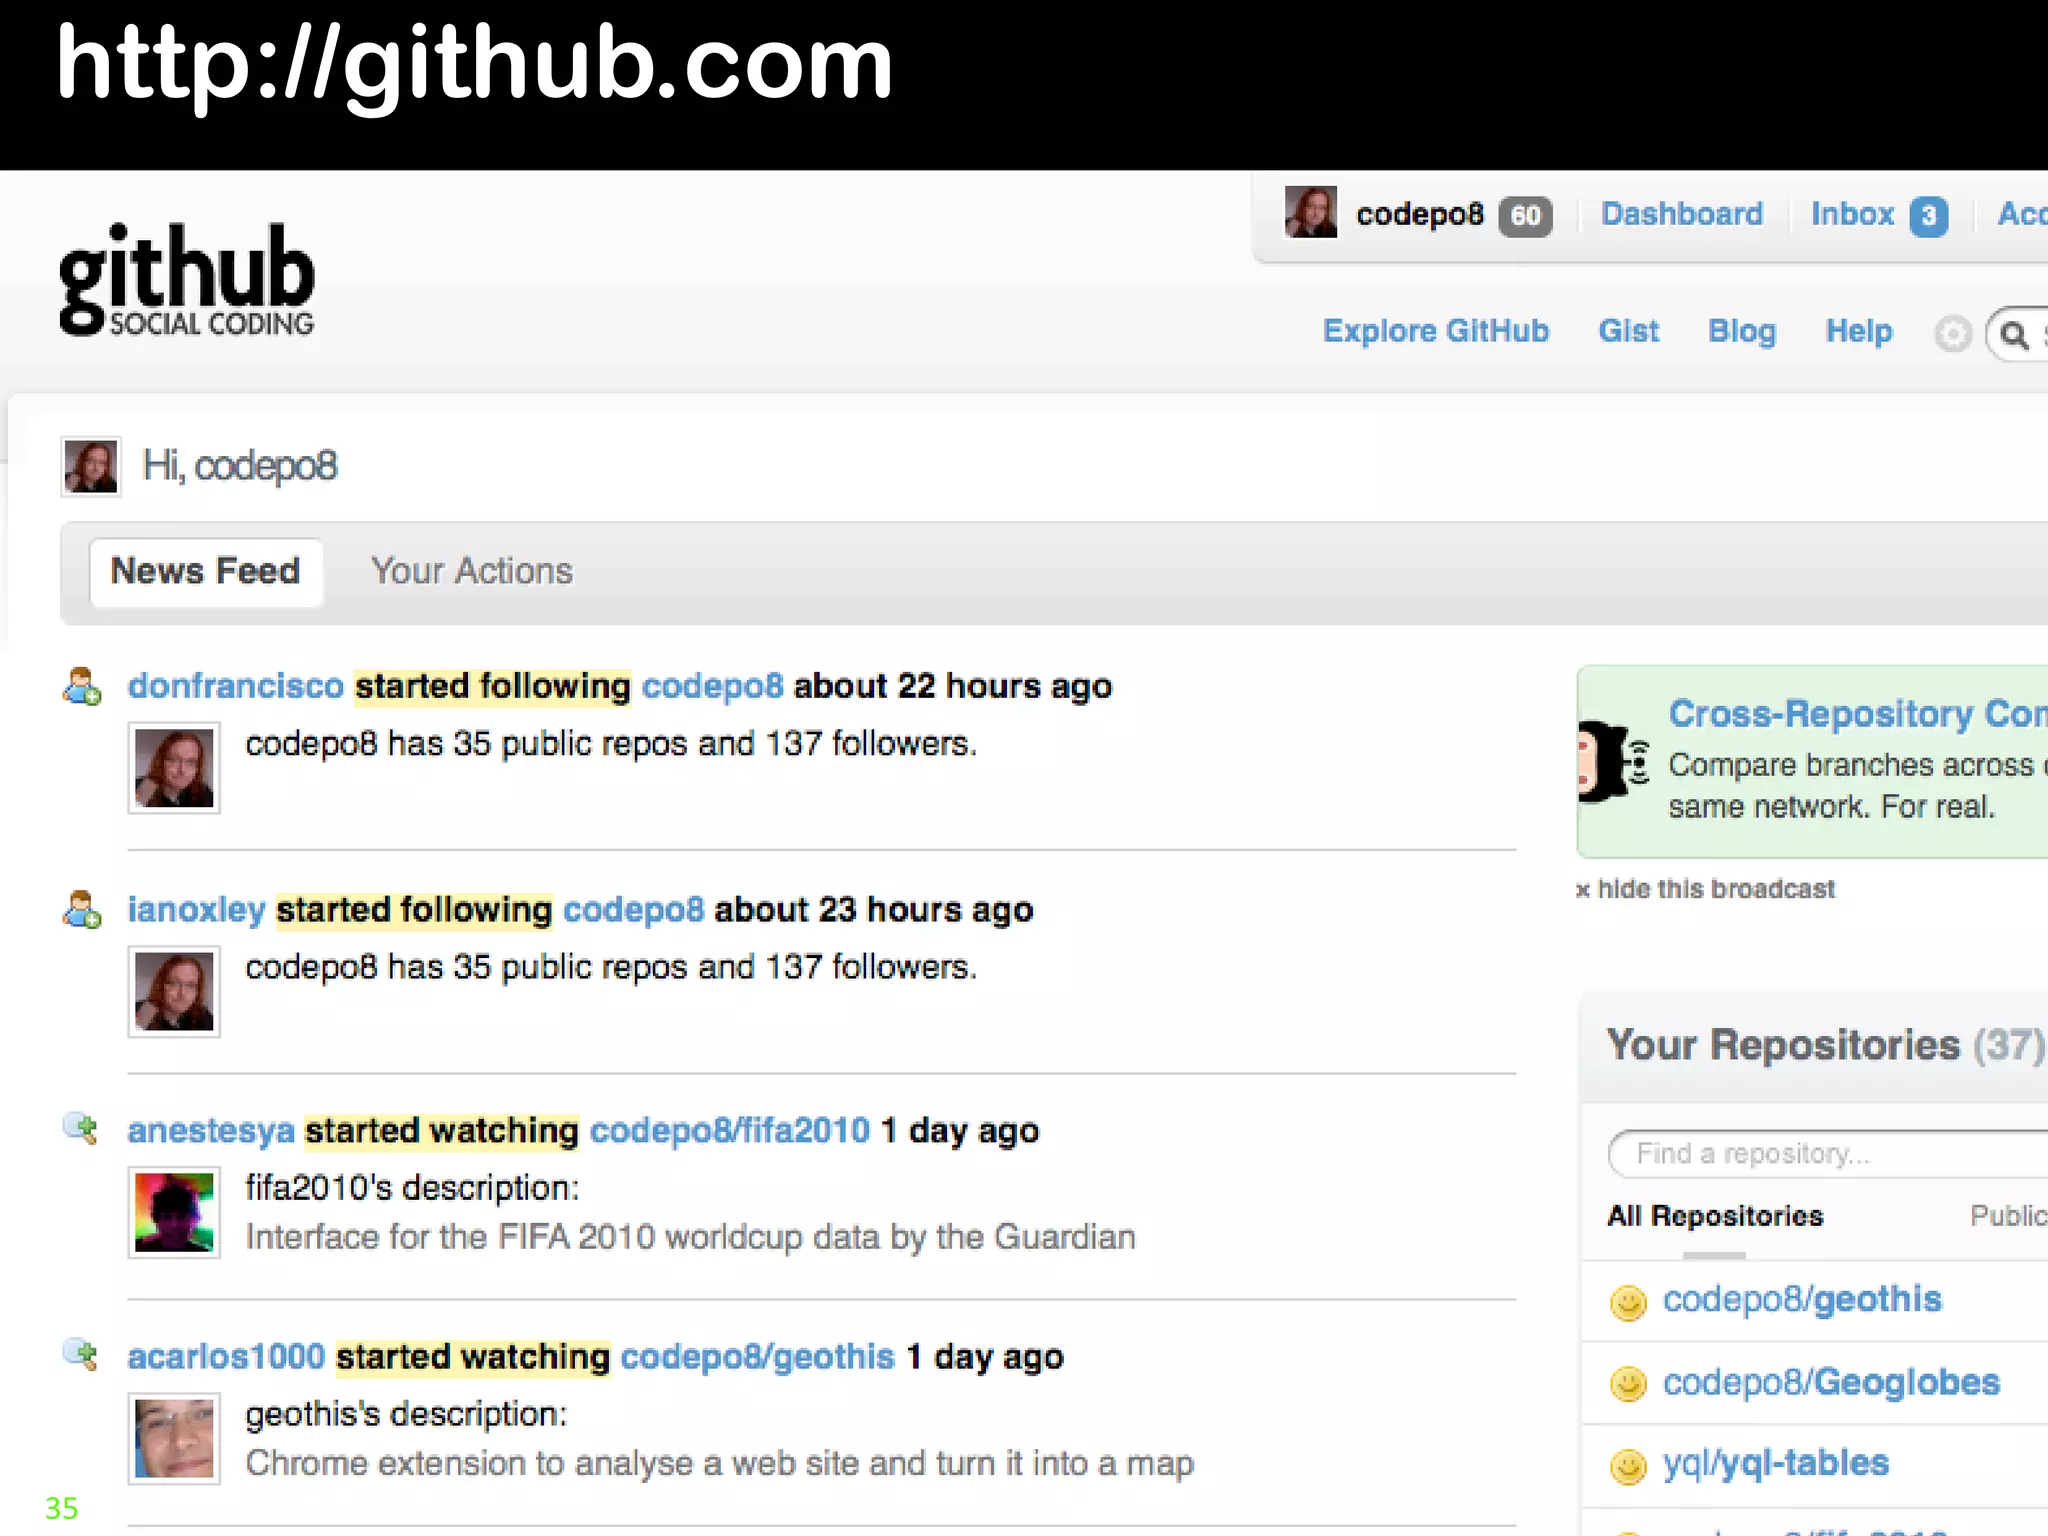The image size is (2048, 1536).
Task: Open codepo8/geothis in Your Repositories list
Action: click(x=1802, y=1300)
